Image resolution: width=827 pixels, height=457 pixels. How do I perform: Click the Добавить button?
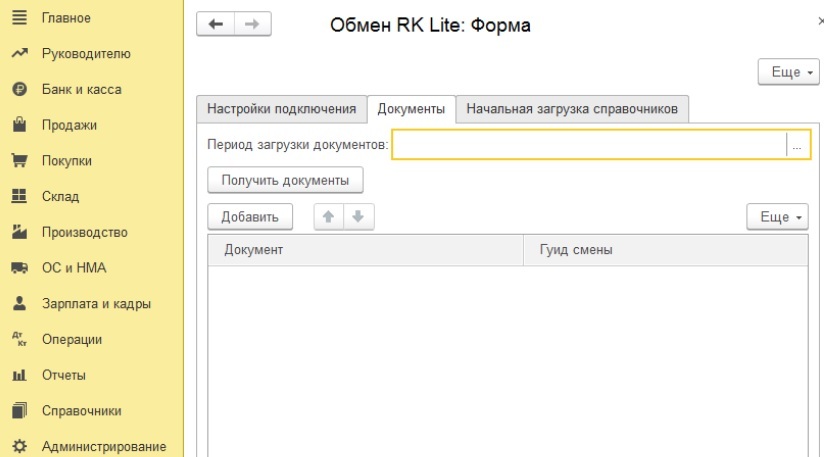[250, 217]
